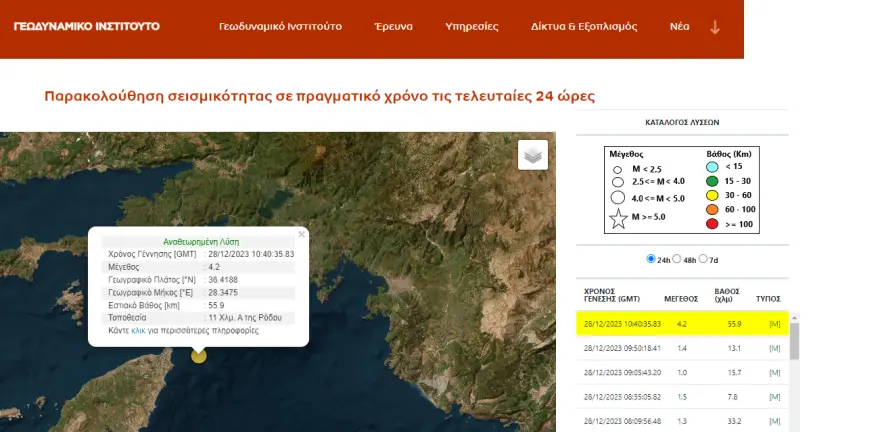The width and height of the screenshot is (880, 432).
Task: Click the [M] link for 08:35:05 event
Action: (x=774, y=397)
